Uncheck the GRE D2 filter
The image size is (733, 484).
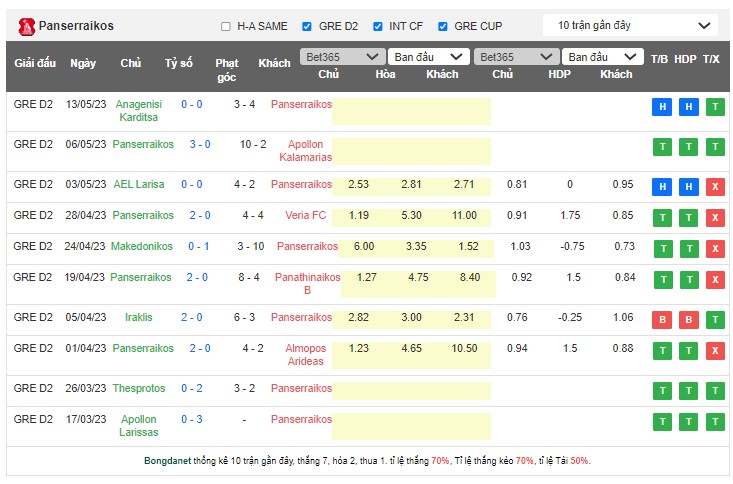point(308,26)
